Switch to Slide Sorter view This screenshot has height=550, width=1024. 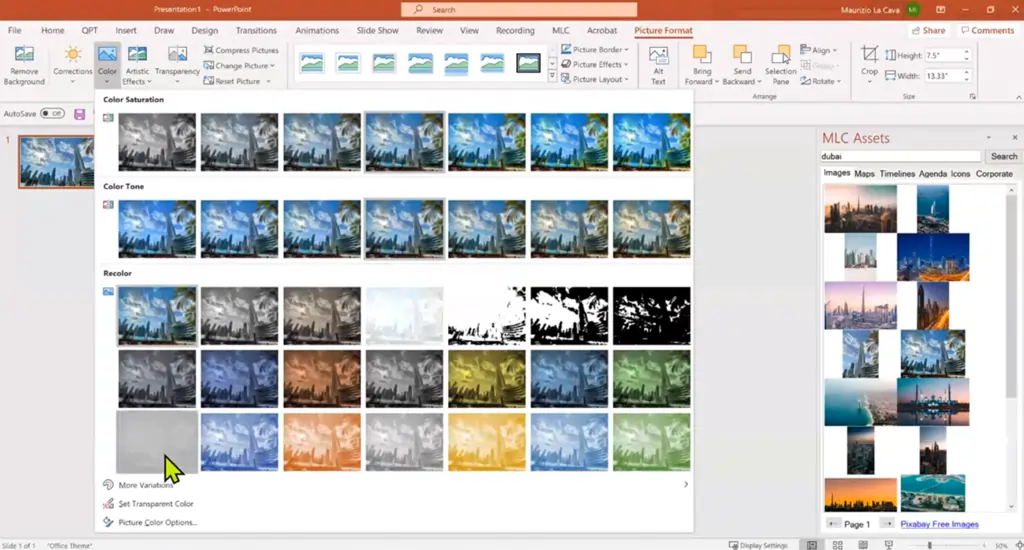click(x=837, y=545)
